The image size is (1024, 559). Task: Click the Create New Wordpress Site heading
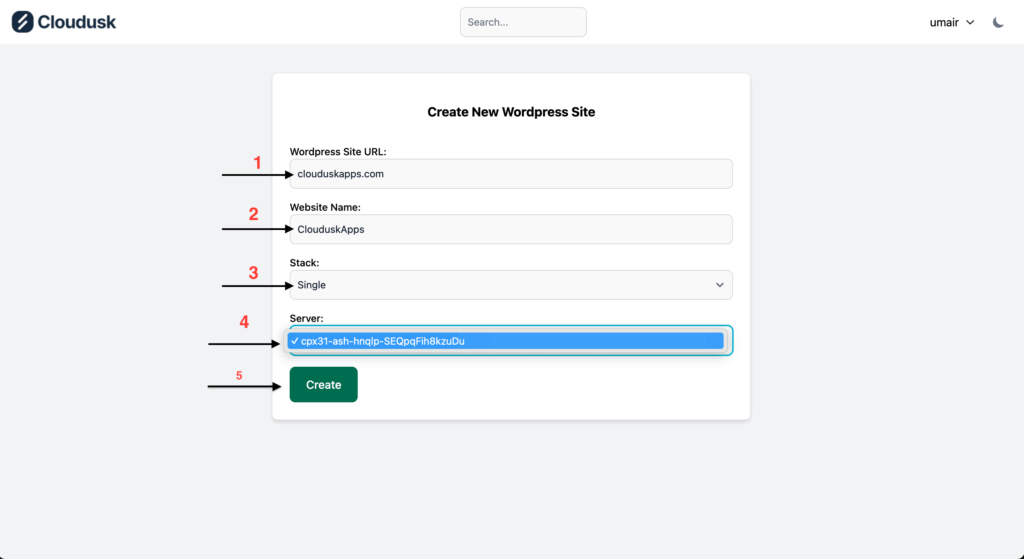511,112
